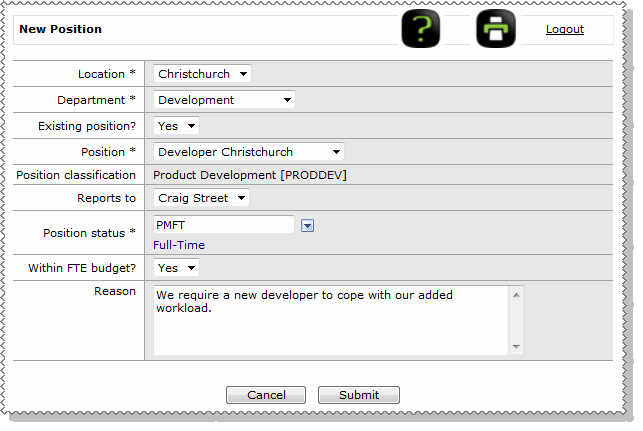Open help via green question mark icon
Image resolution: width=643 pixels, height=431 pixels.
coord(420,29)
